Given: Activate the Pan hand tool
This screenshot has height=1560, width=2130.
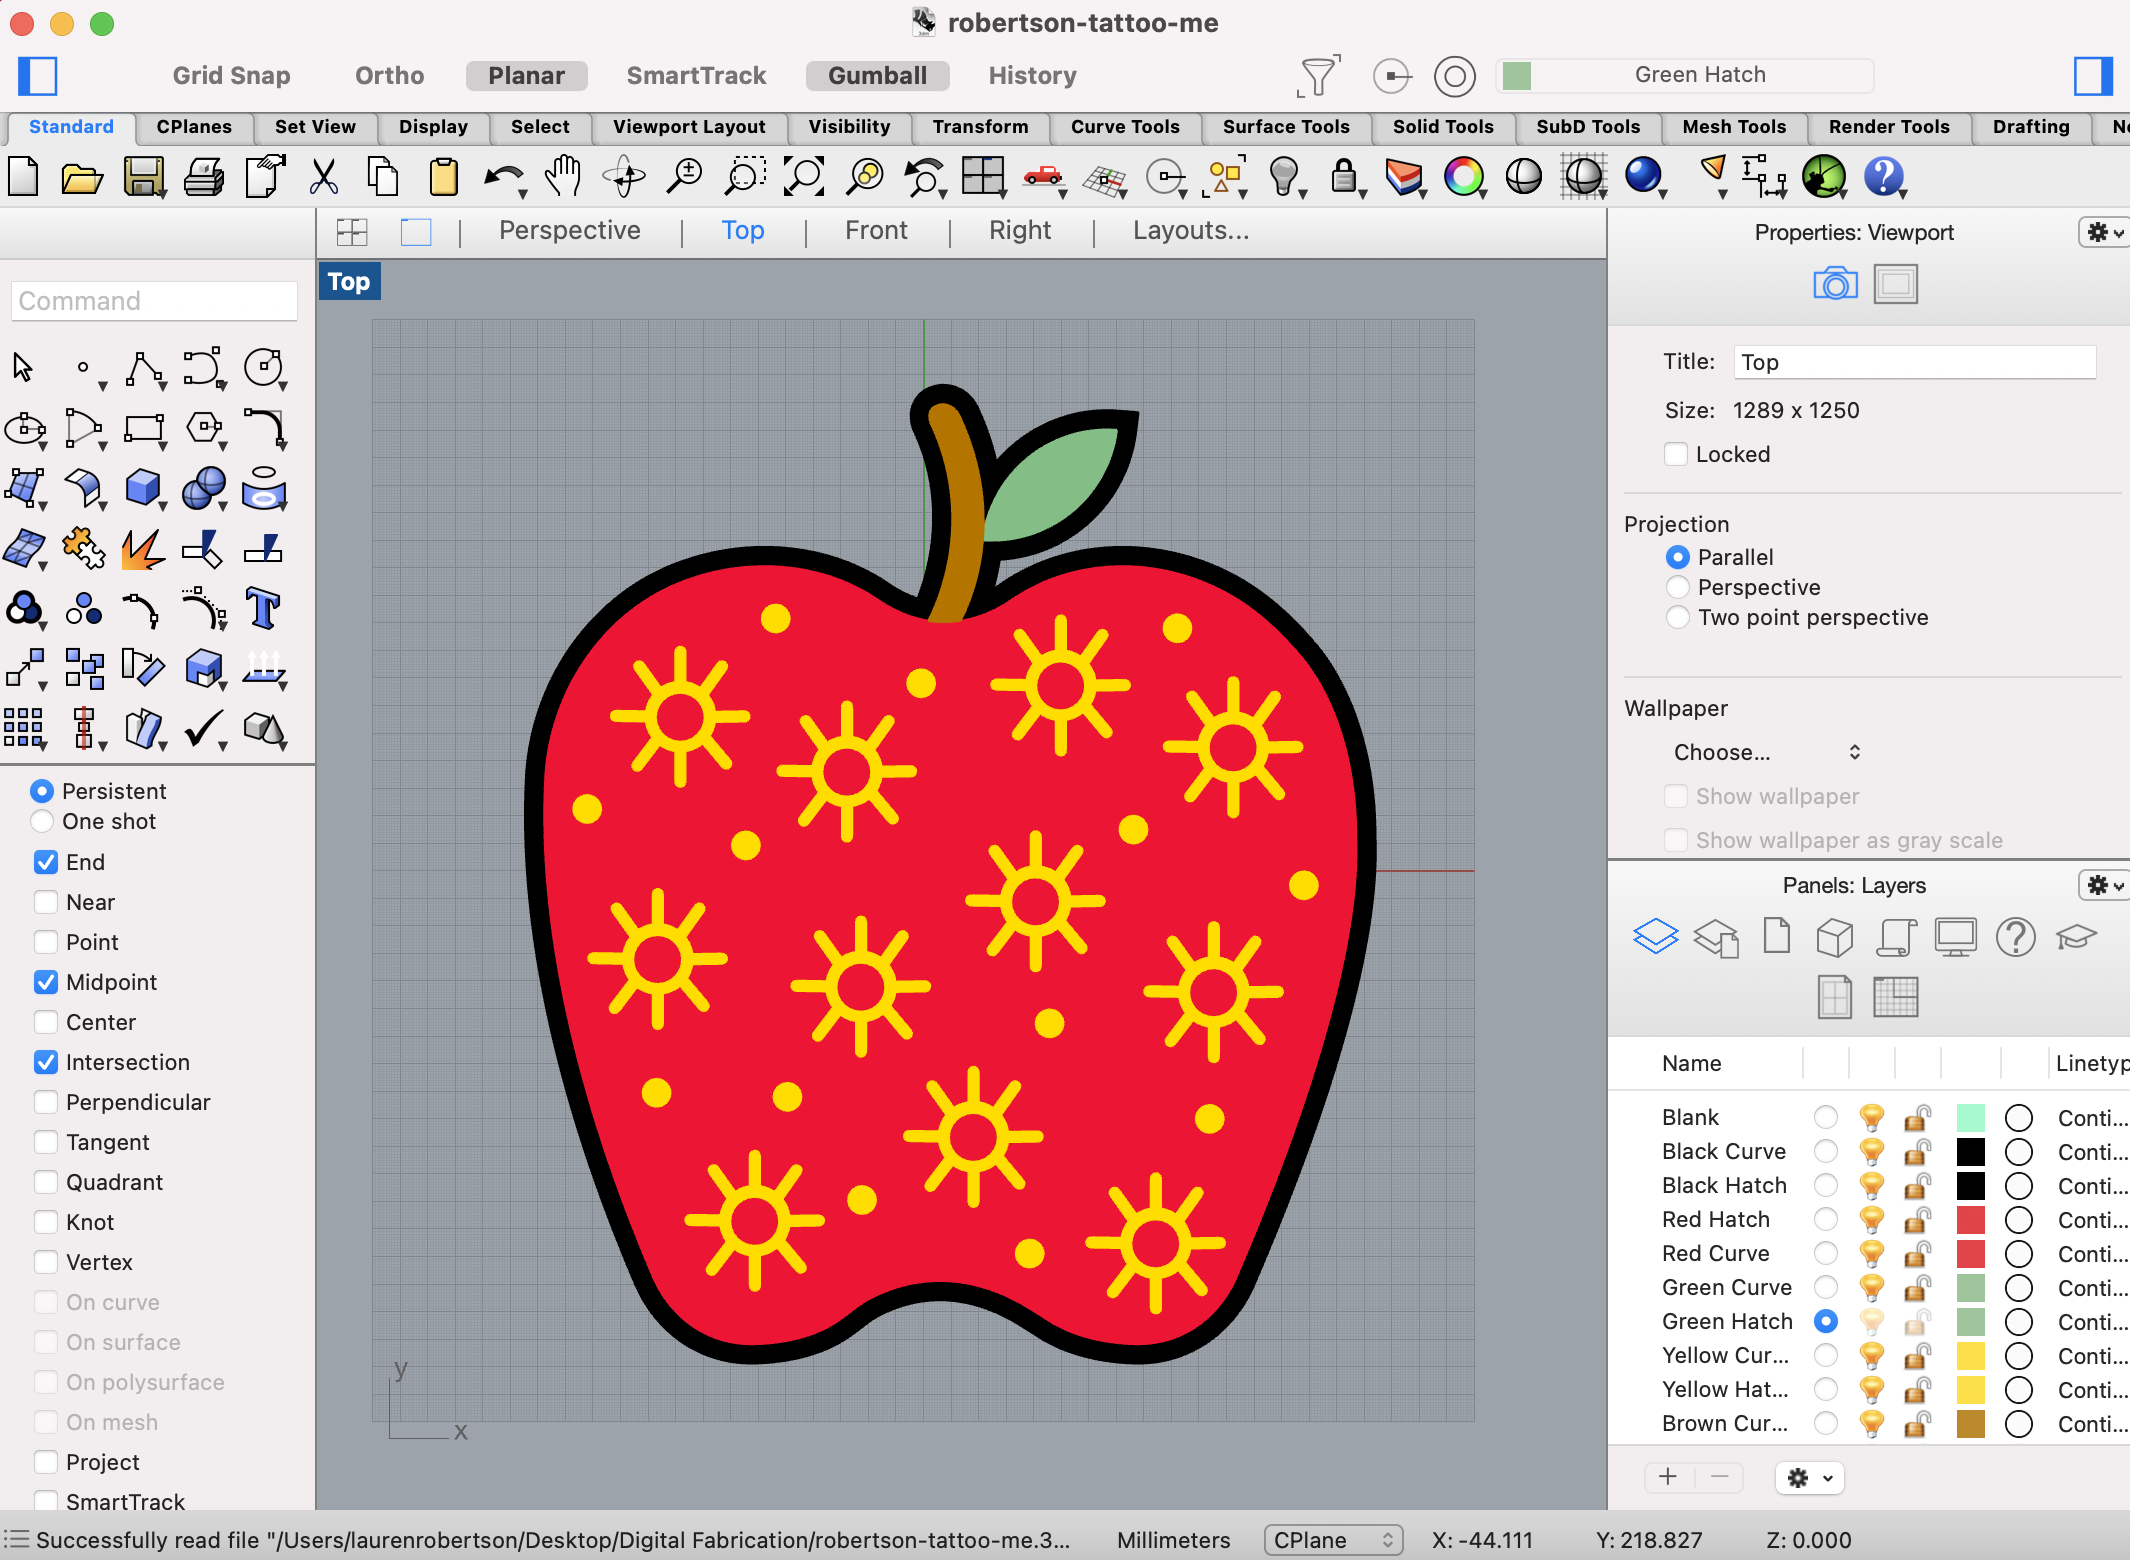Looking at the screenshot, I should tap(564, 177).
